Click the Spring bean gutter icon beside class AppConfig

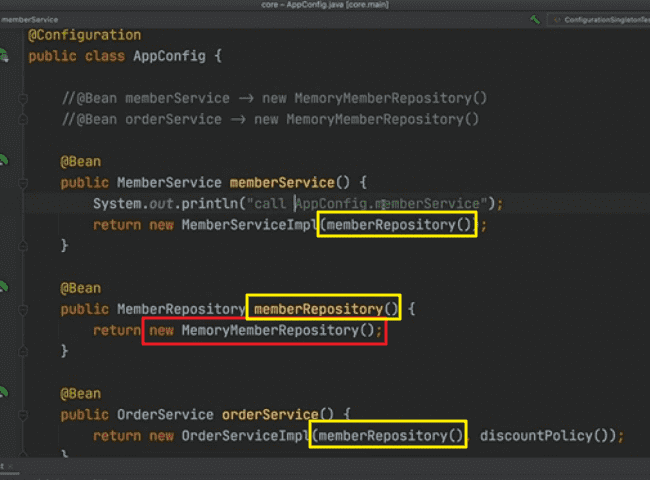click(4, 55)
